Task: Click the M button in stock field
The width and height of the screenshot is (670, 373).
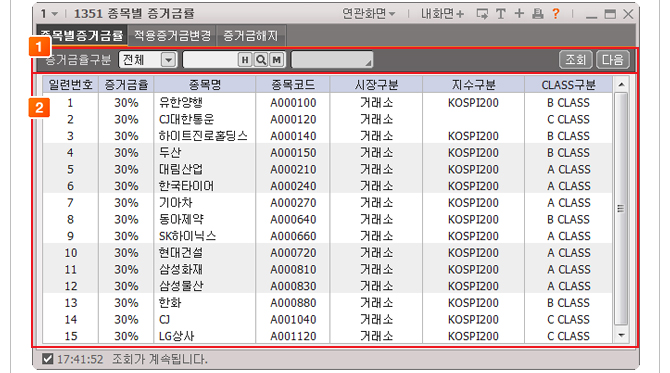Action: (277, 60)
